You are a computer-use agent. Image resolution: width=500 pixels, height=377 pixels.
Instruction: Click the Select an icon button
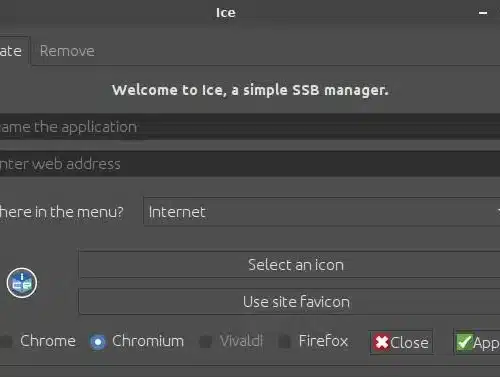289,265
